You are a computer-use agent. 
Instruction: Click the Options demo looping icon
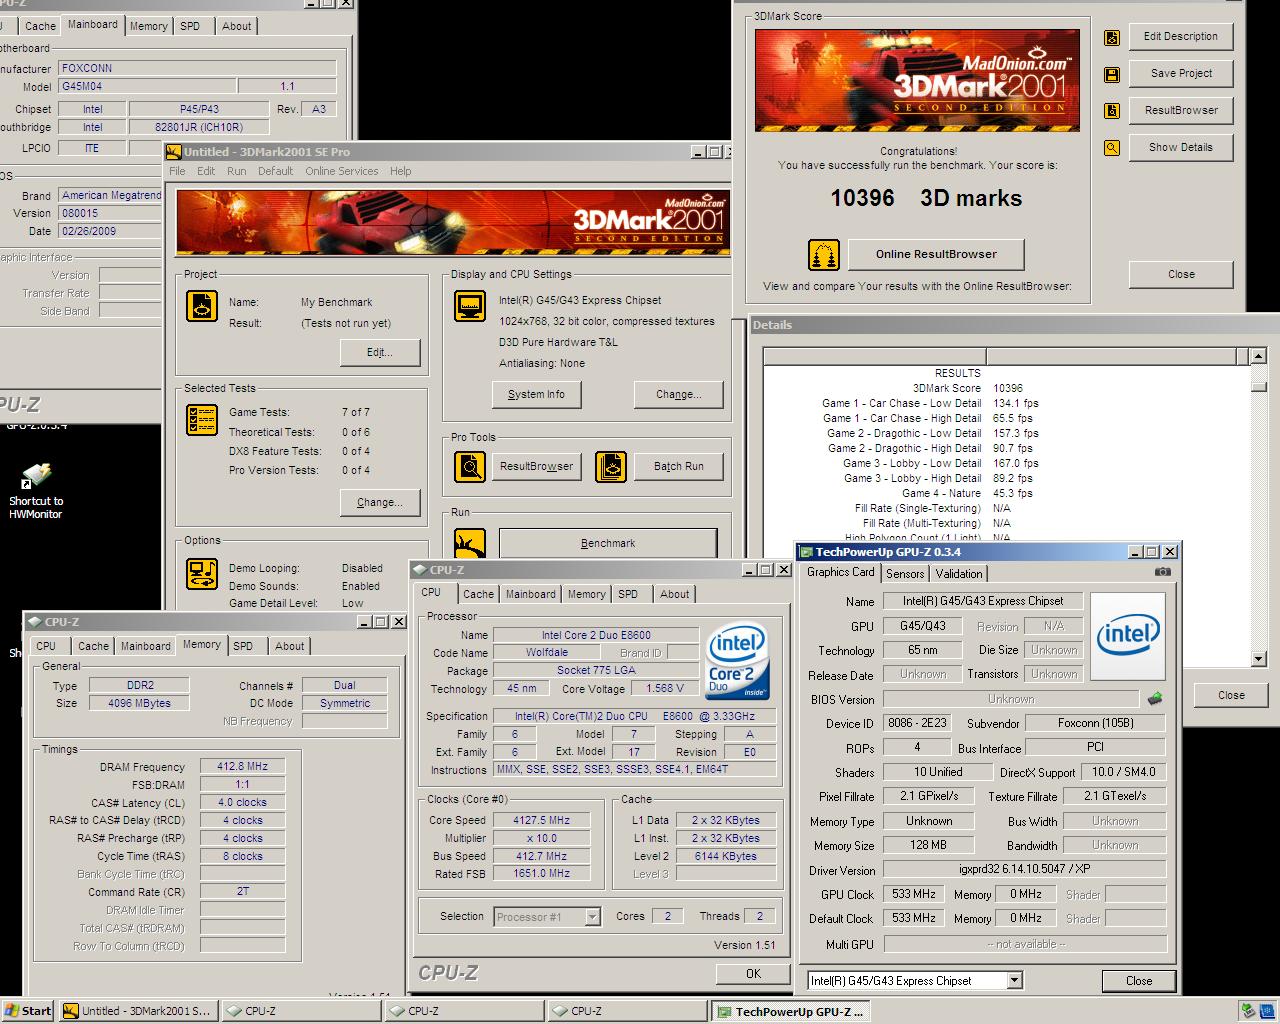point(202,574)
